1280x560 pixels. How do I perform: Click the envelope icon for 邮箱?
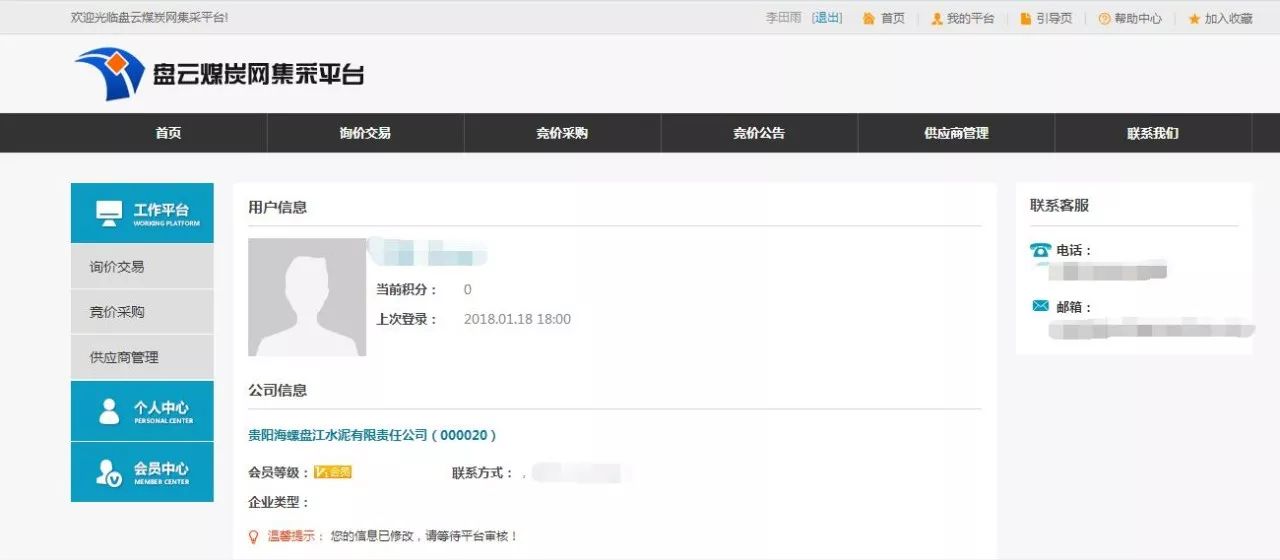coord(1040,306)
